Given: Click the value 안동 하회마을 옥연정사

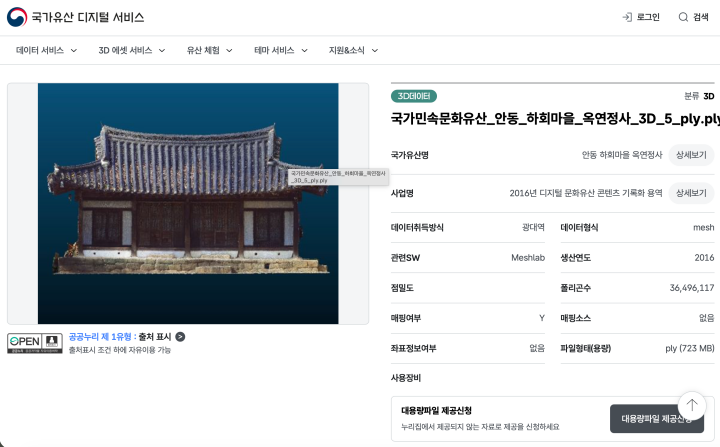Looking at the screenshot, I should (x=622, y=155).
